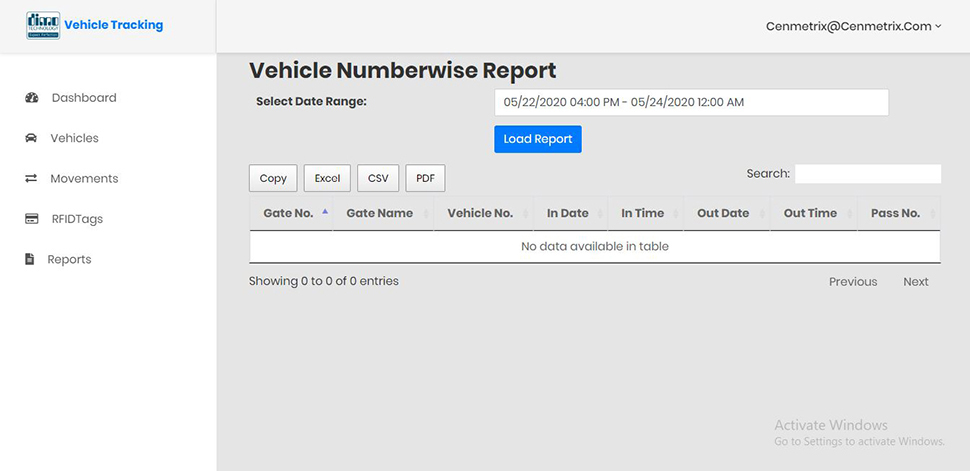970x471 pixels.
Task: Open the date range picker field
Action: [692, 103]
